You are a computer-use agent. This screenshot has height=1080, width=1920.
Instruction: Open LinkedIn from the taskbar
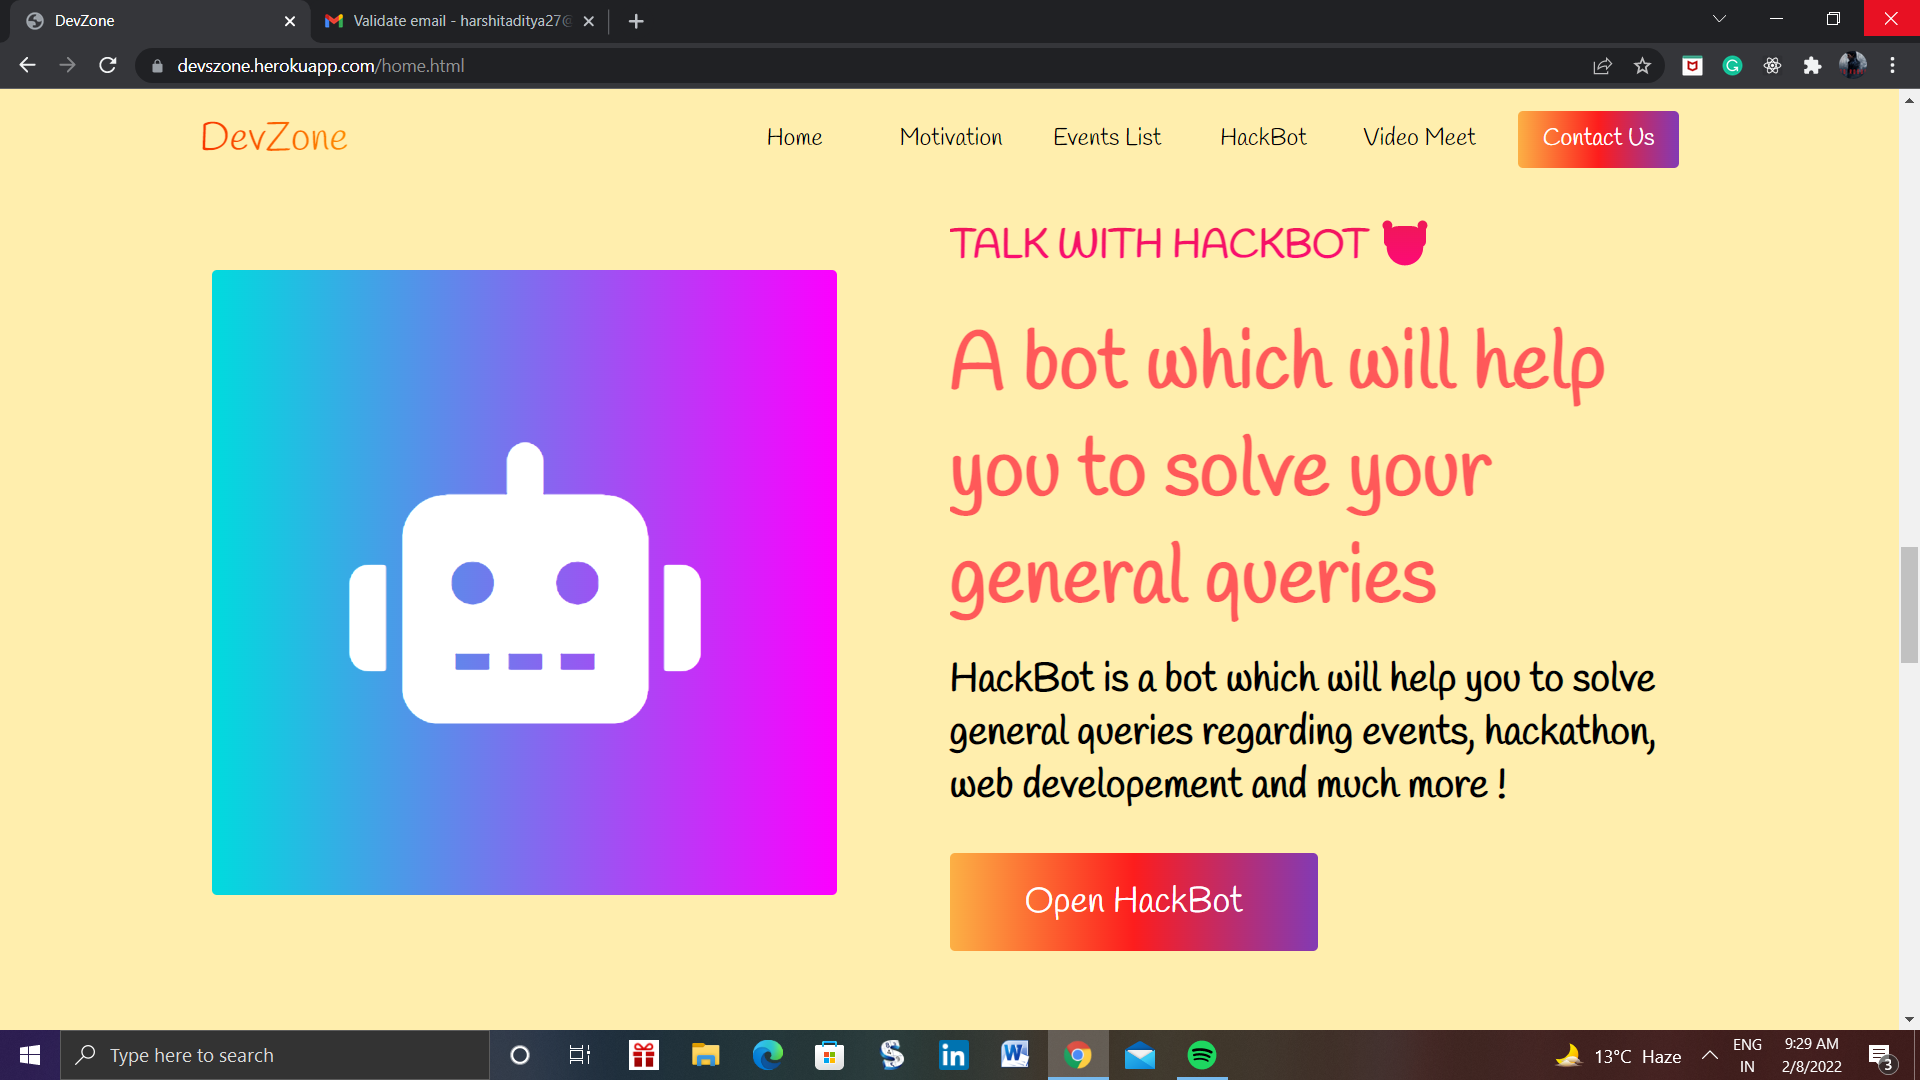pos(952,1055)
